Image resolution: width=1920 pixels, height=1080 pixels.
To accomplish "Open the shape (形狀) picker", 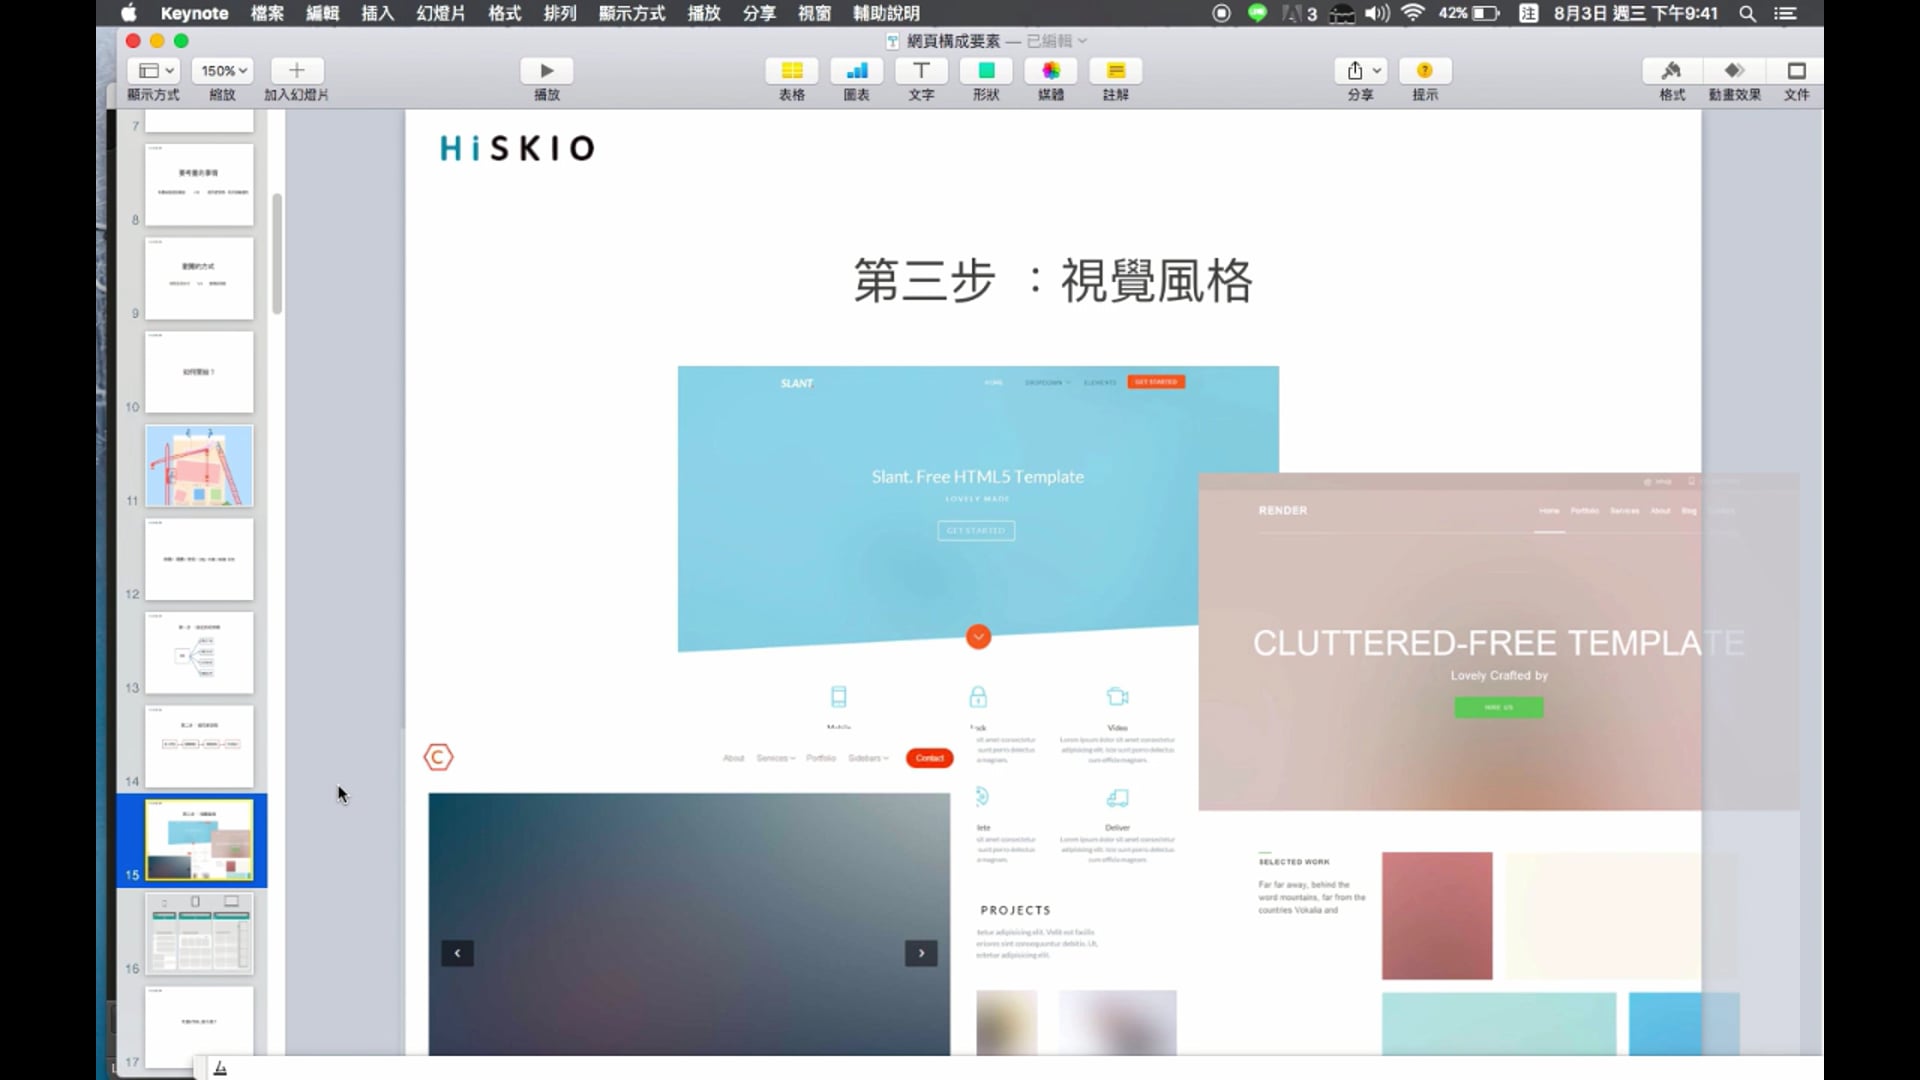I will (986, 71).
